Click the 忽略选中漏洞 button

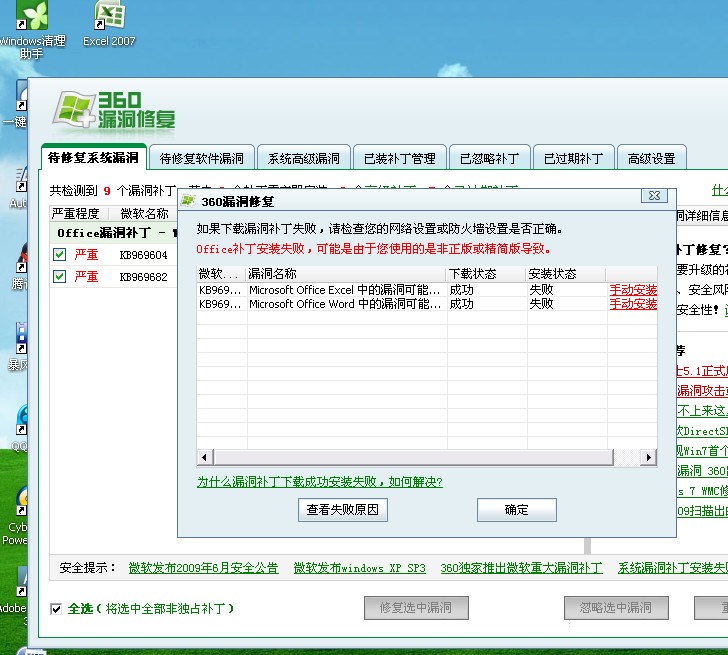(x=616, y=608)
